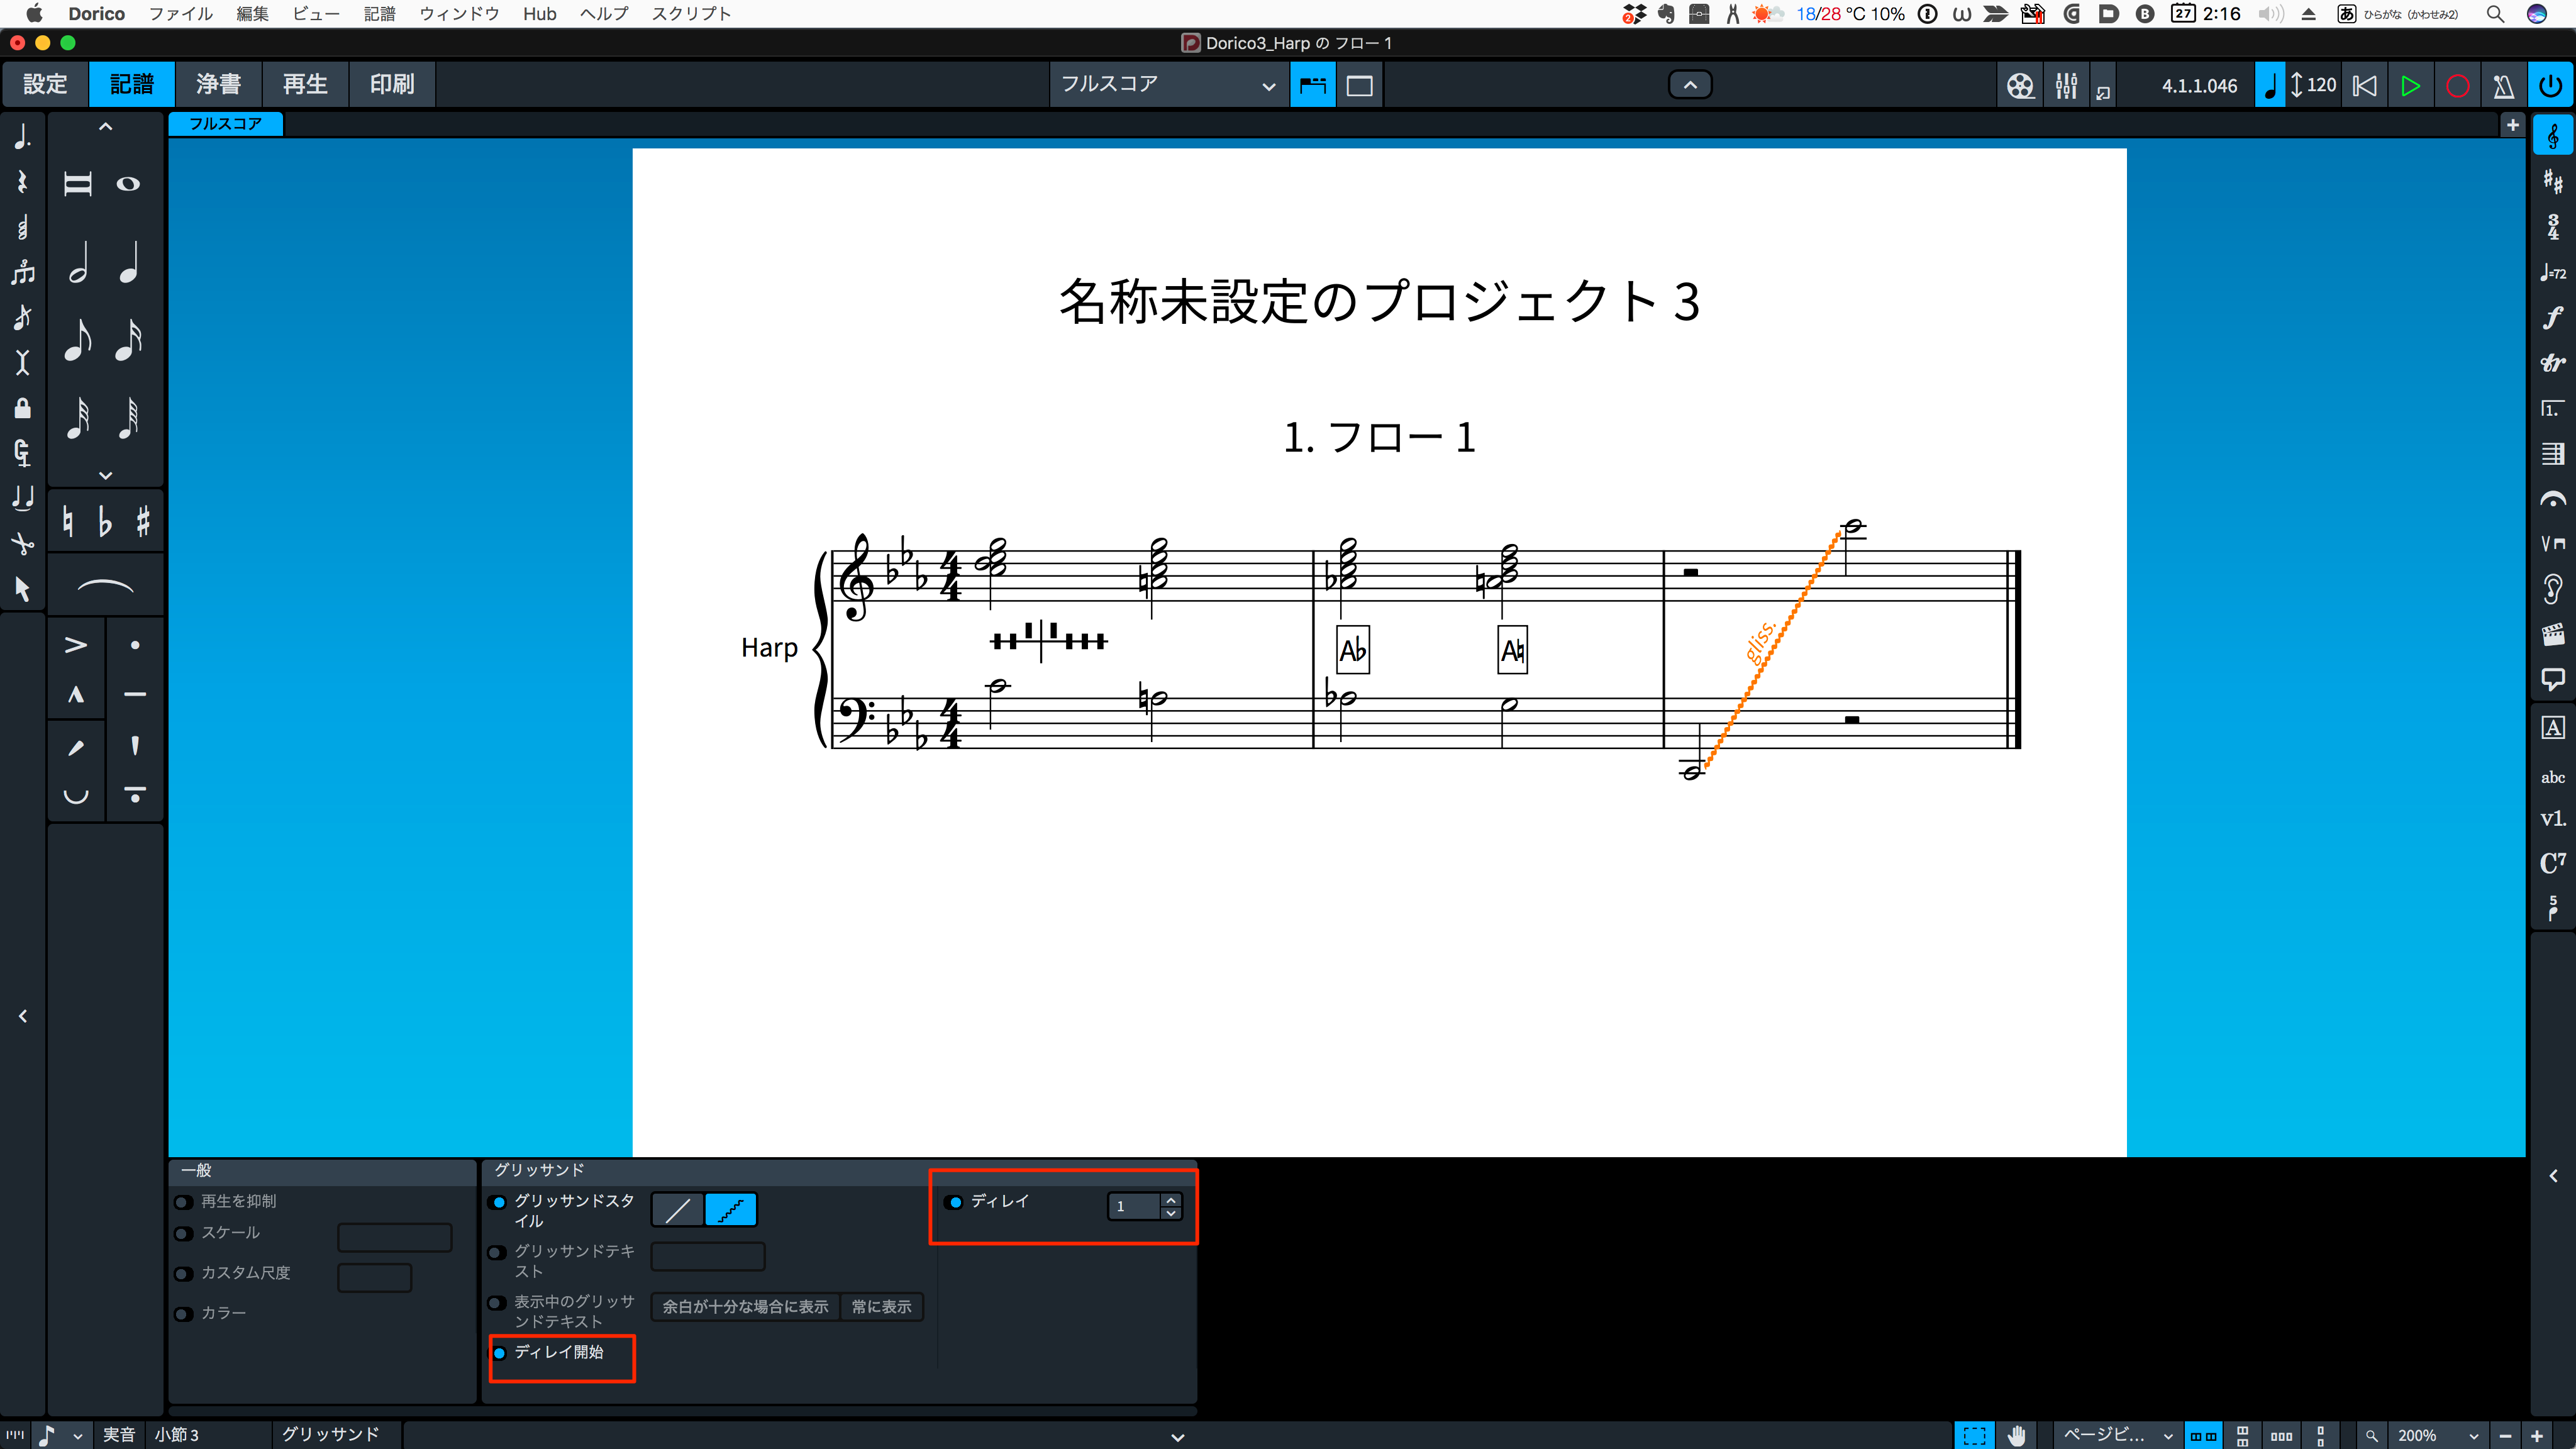Select the sharp accidental icon

143,521
